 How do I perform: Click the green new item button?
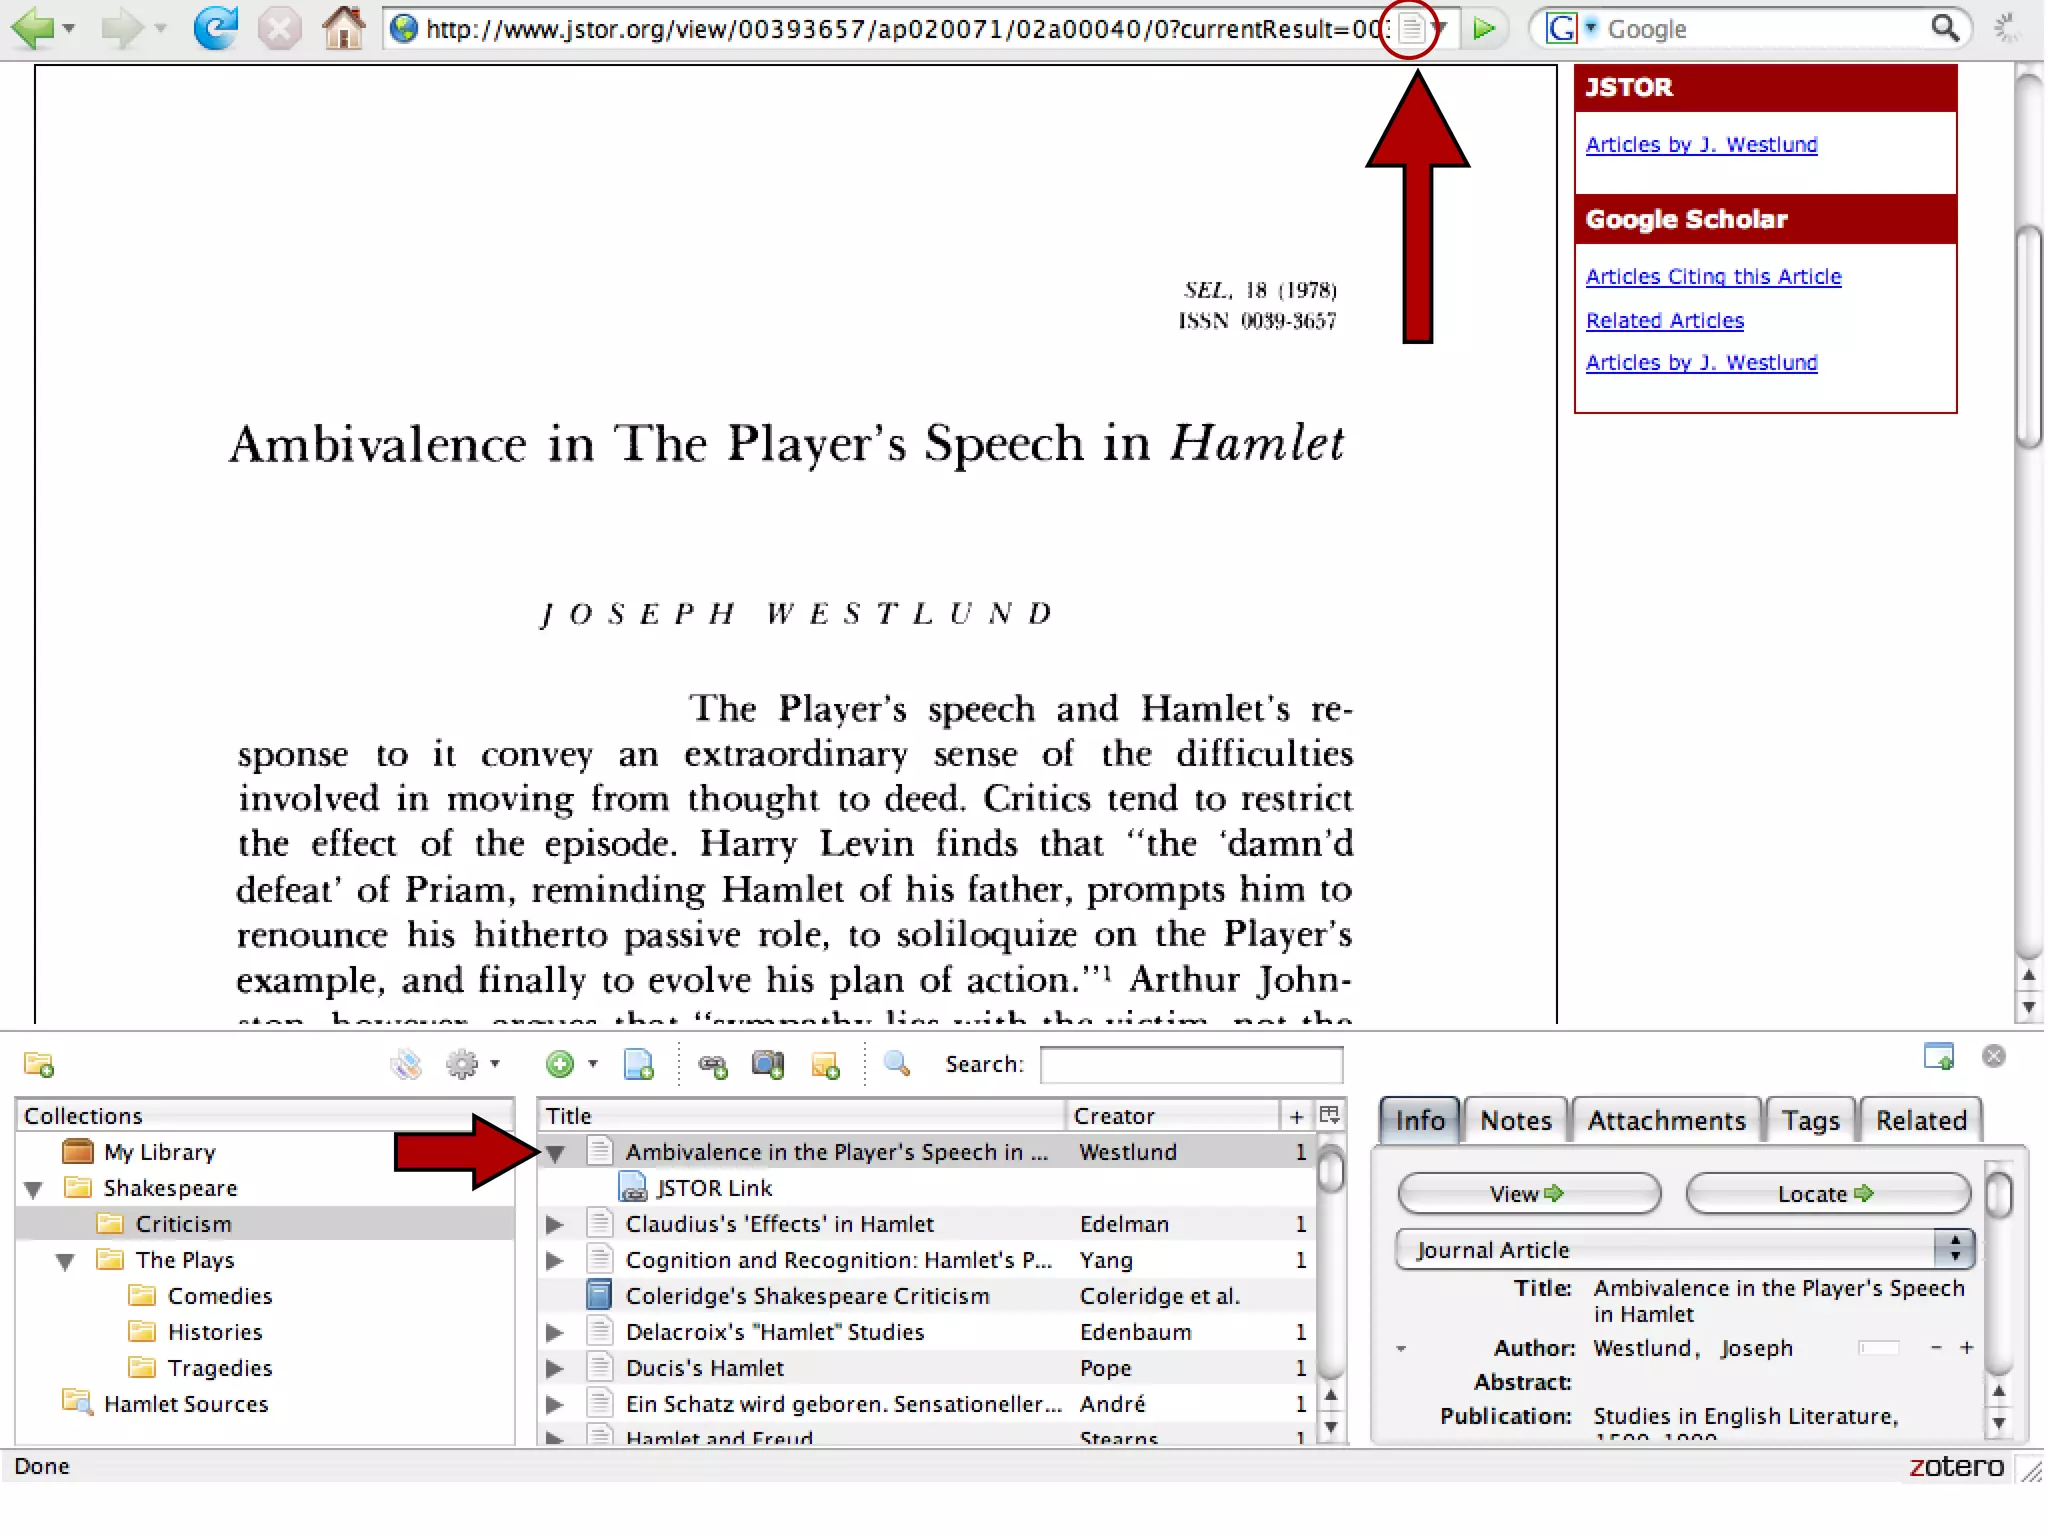click(x=560, y=1064)
